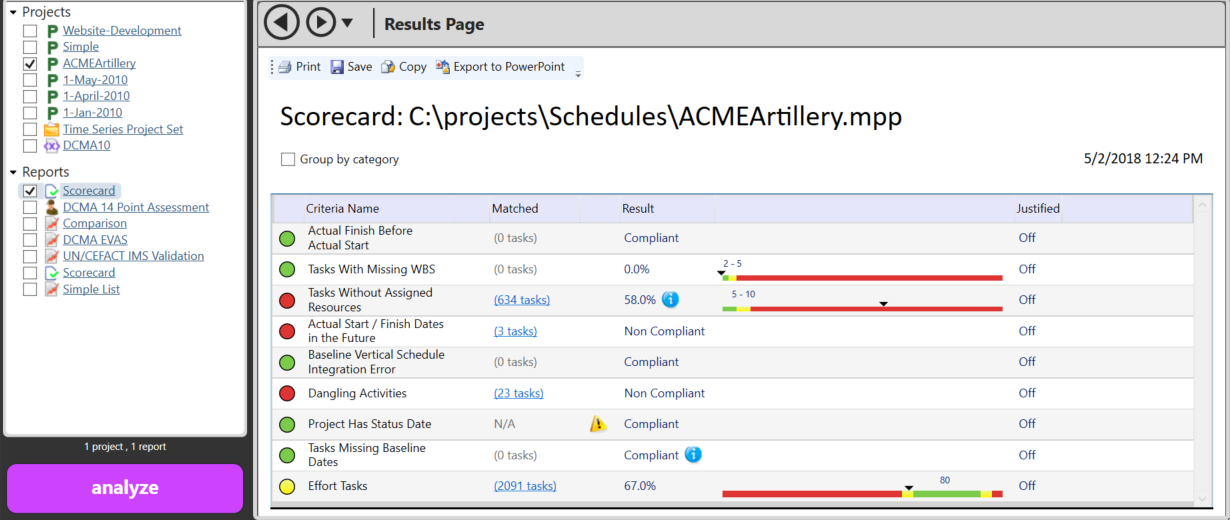Click the Export to PowerPoint icon
This screenshot has width=1230, height=520.
[442, 67]
